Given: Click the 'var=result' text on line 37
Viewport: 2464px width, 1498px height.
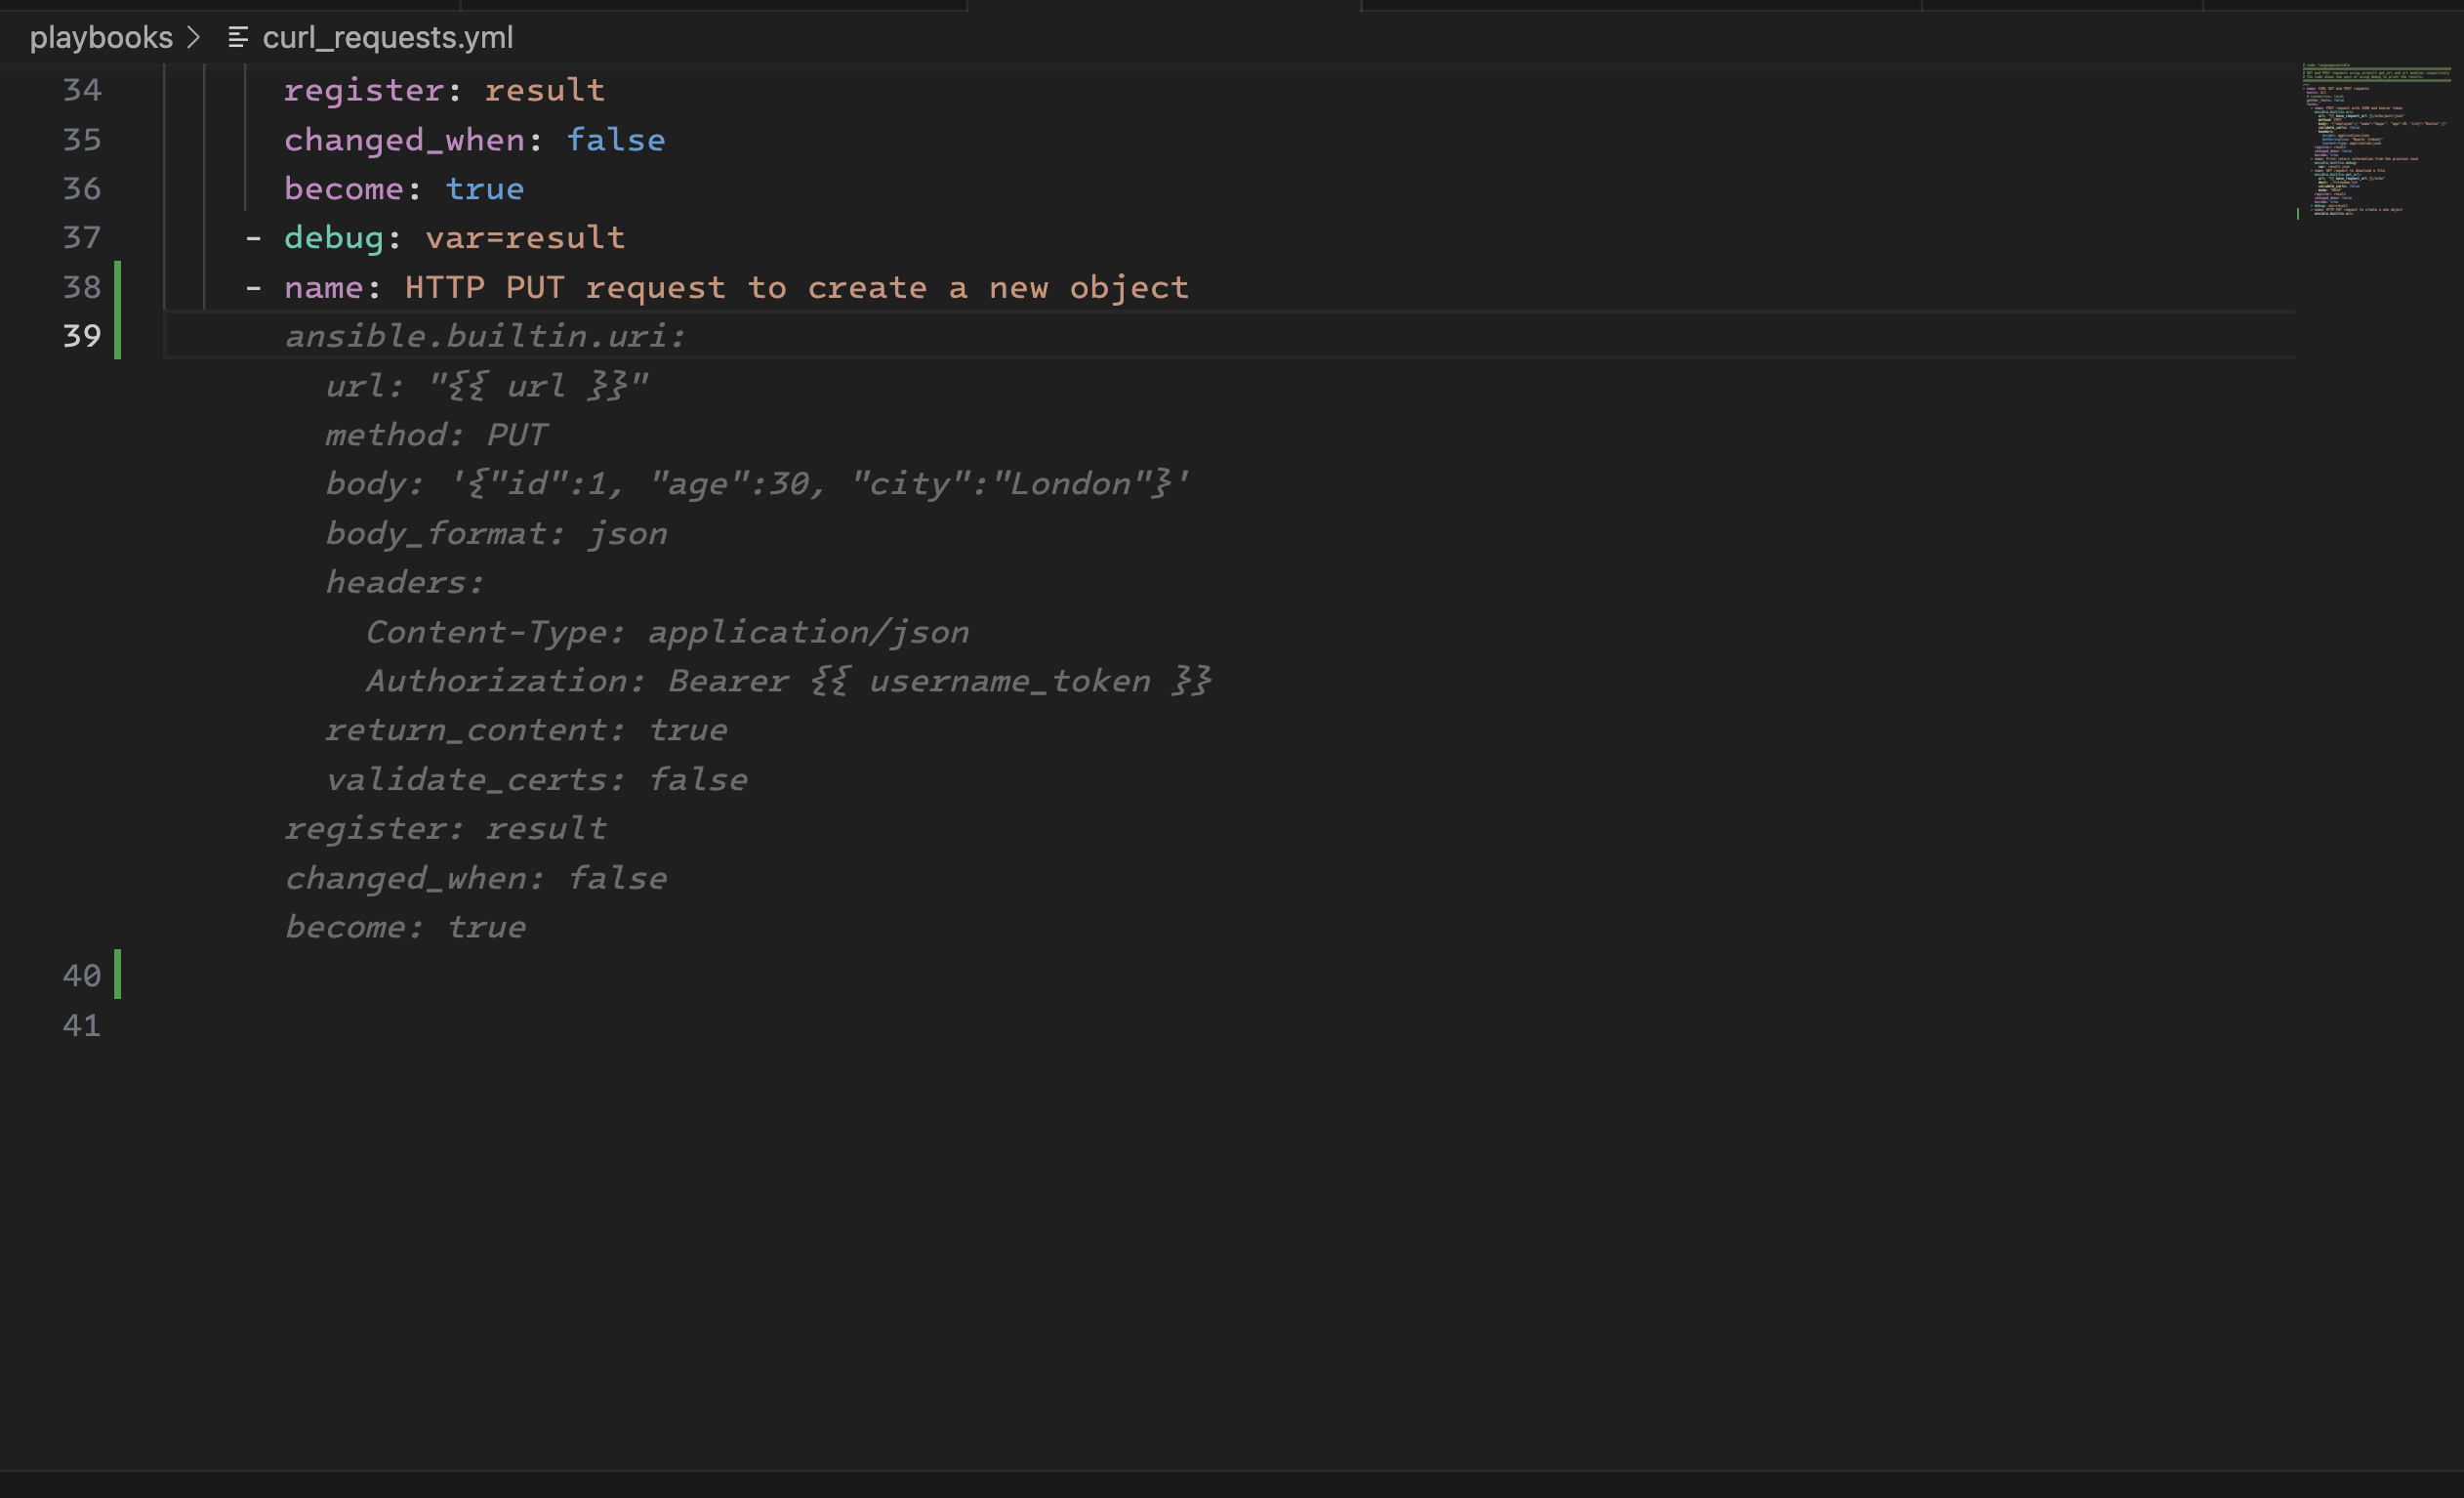Looking at the screenshot, I should (x=525, y=238).
